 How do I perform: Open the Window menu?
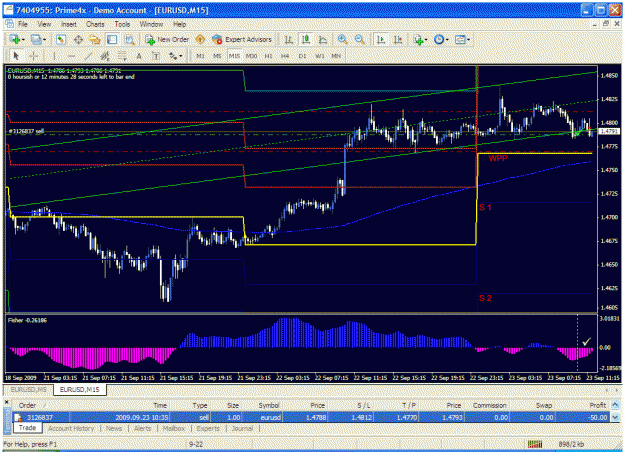tap(151, 24)
